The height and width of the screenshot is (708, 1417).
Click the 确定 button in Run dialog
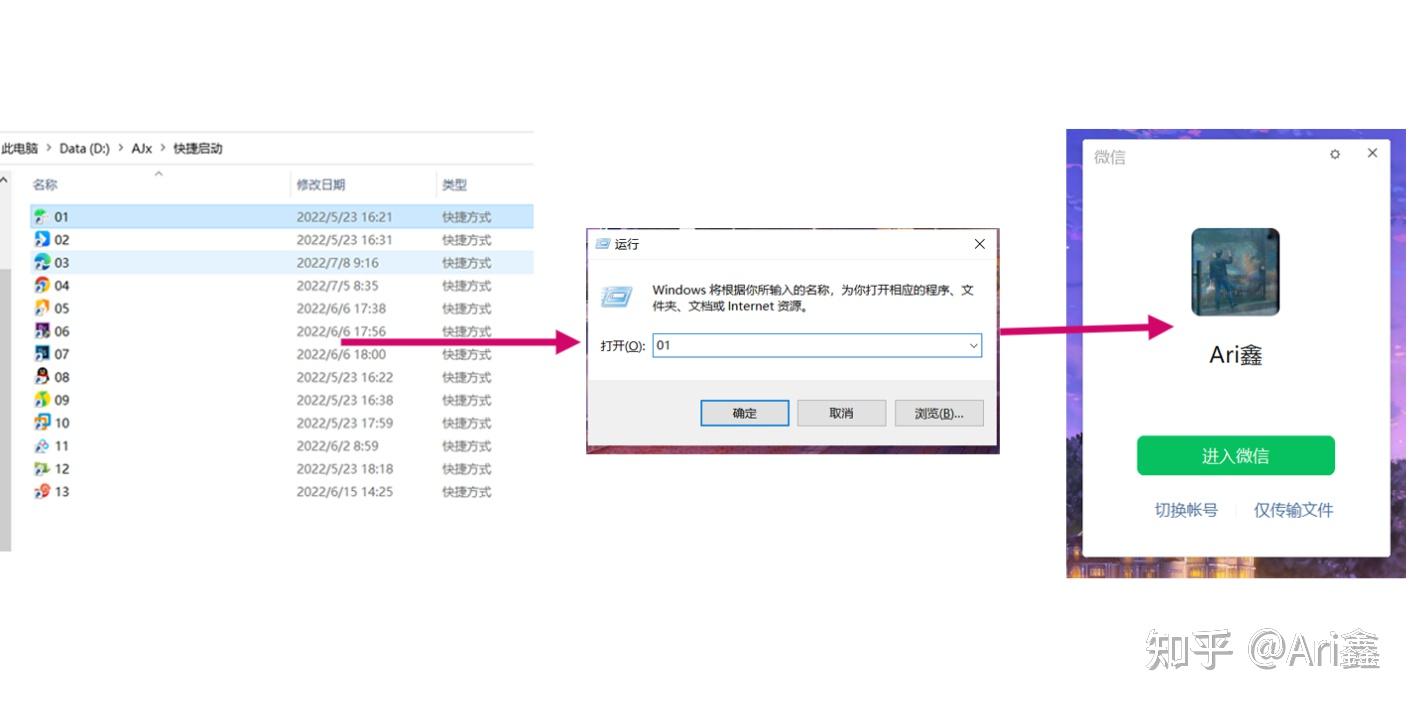pyautogui.click(x=745, y=413)
